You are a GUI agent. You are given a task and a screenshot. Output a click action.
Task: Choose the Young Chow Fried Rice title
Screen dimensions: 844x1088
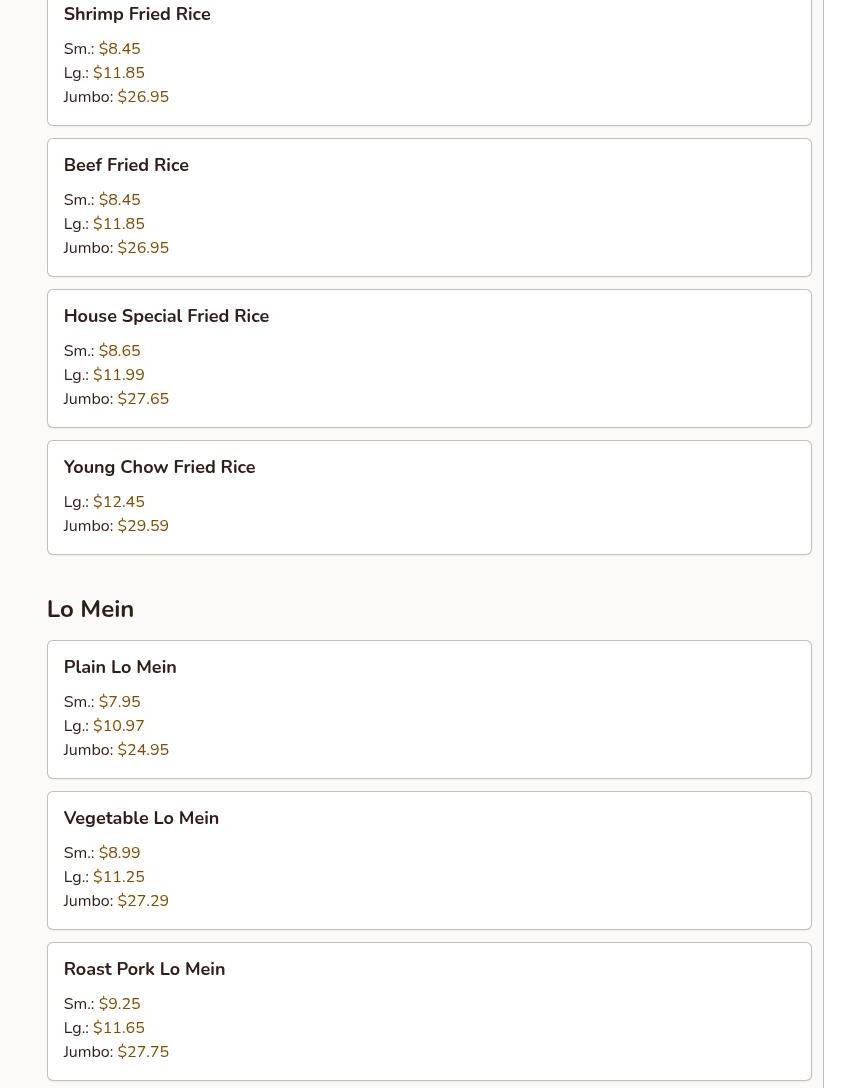(159, 468)
